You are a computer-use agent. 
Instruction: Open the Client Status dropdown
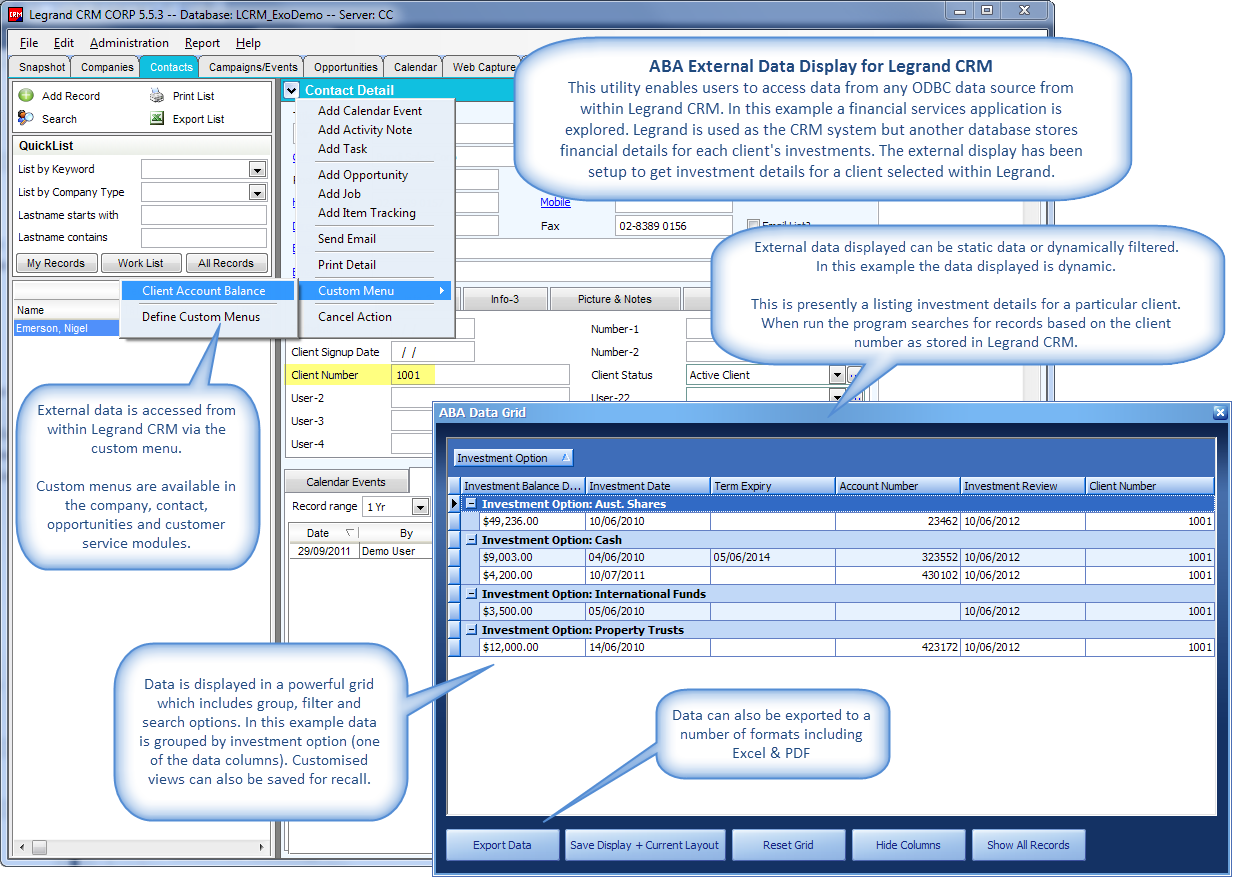click(x=837, y=375)
